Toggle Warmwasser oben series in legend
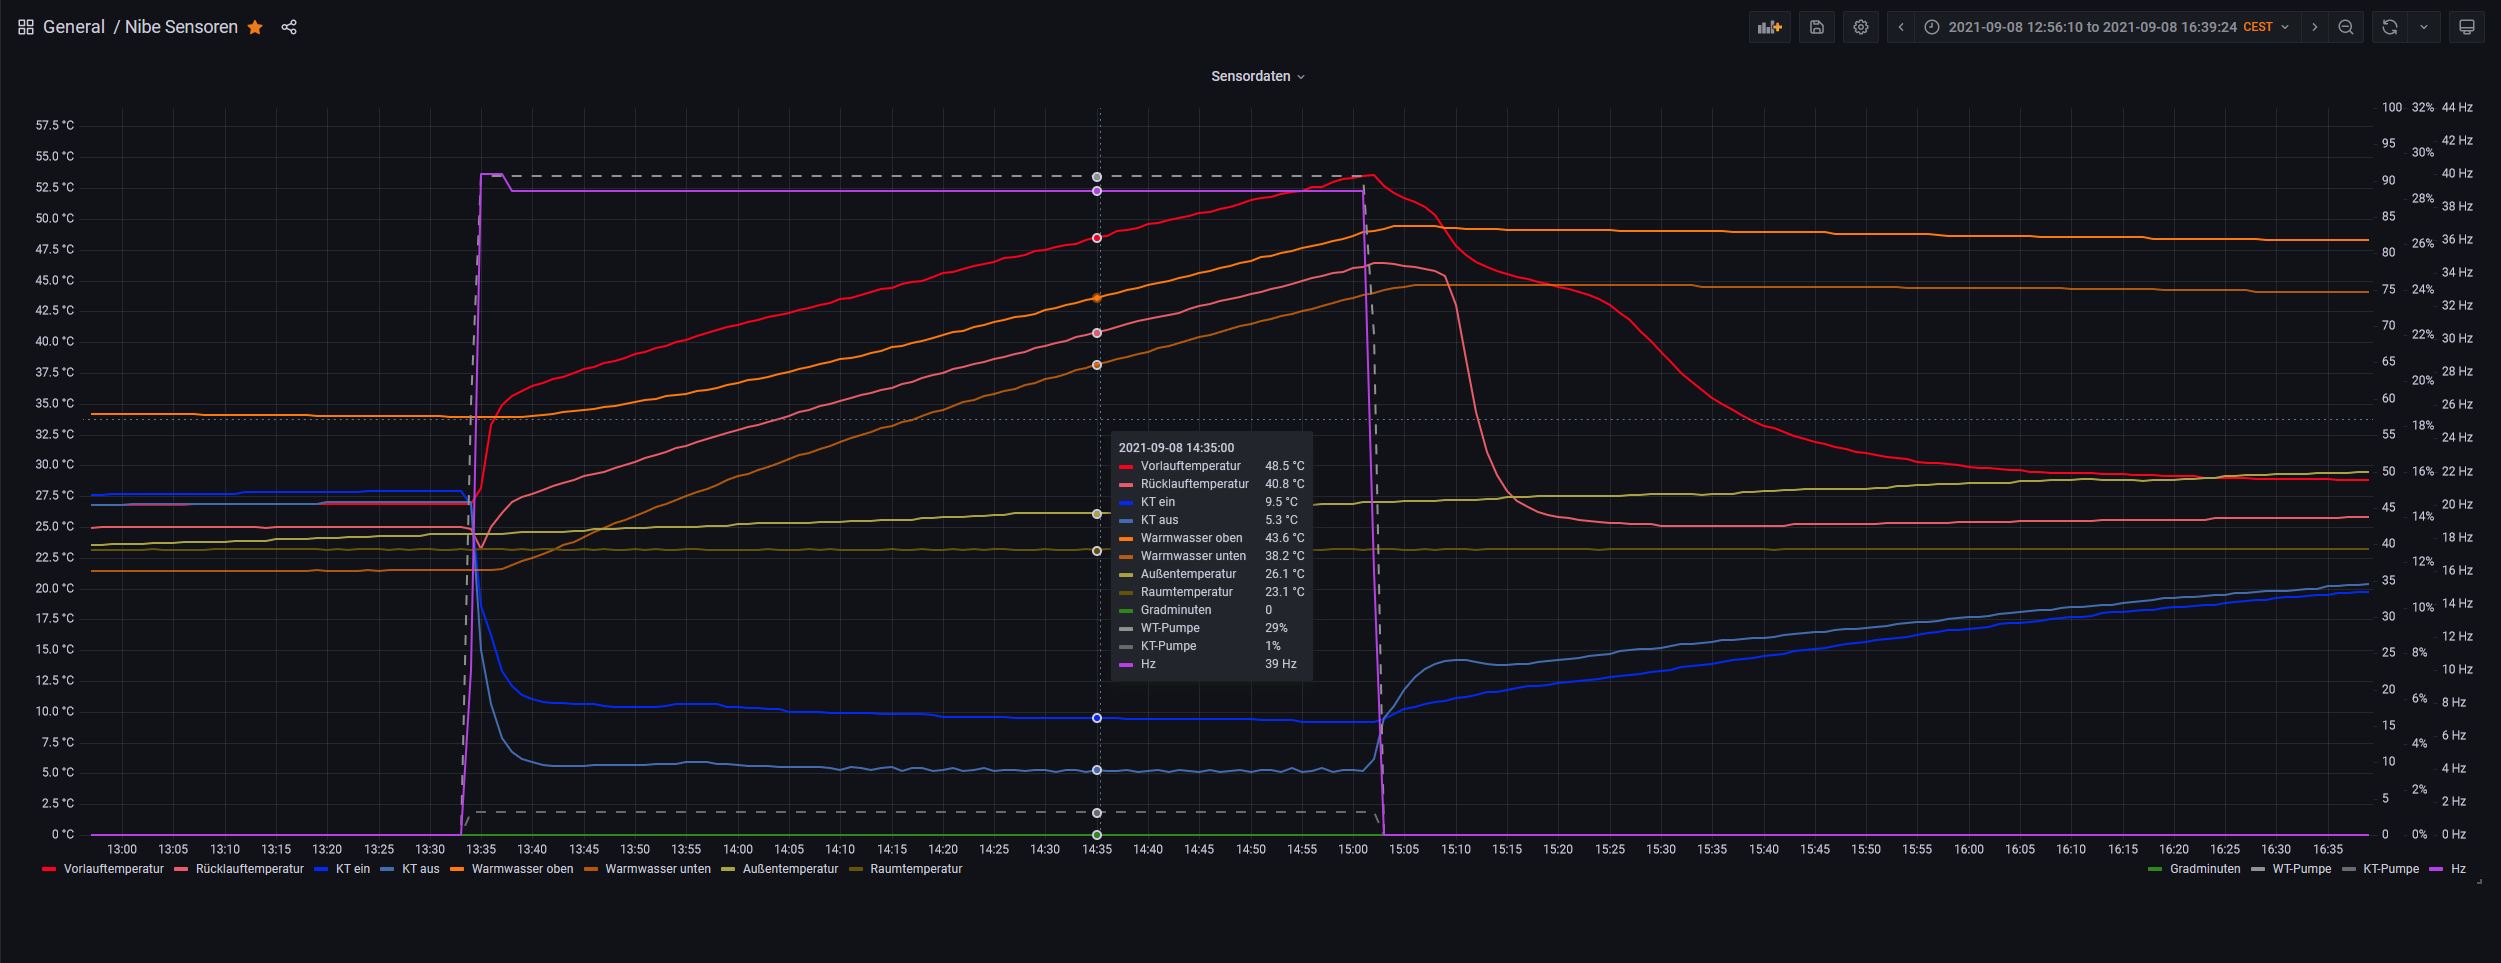The height and width of the screenshot is (963, 2501). point(522,869)
